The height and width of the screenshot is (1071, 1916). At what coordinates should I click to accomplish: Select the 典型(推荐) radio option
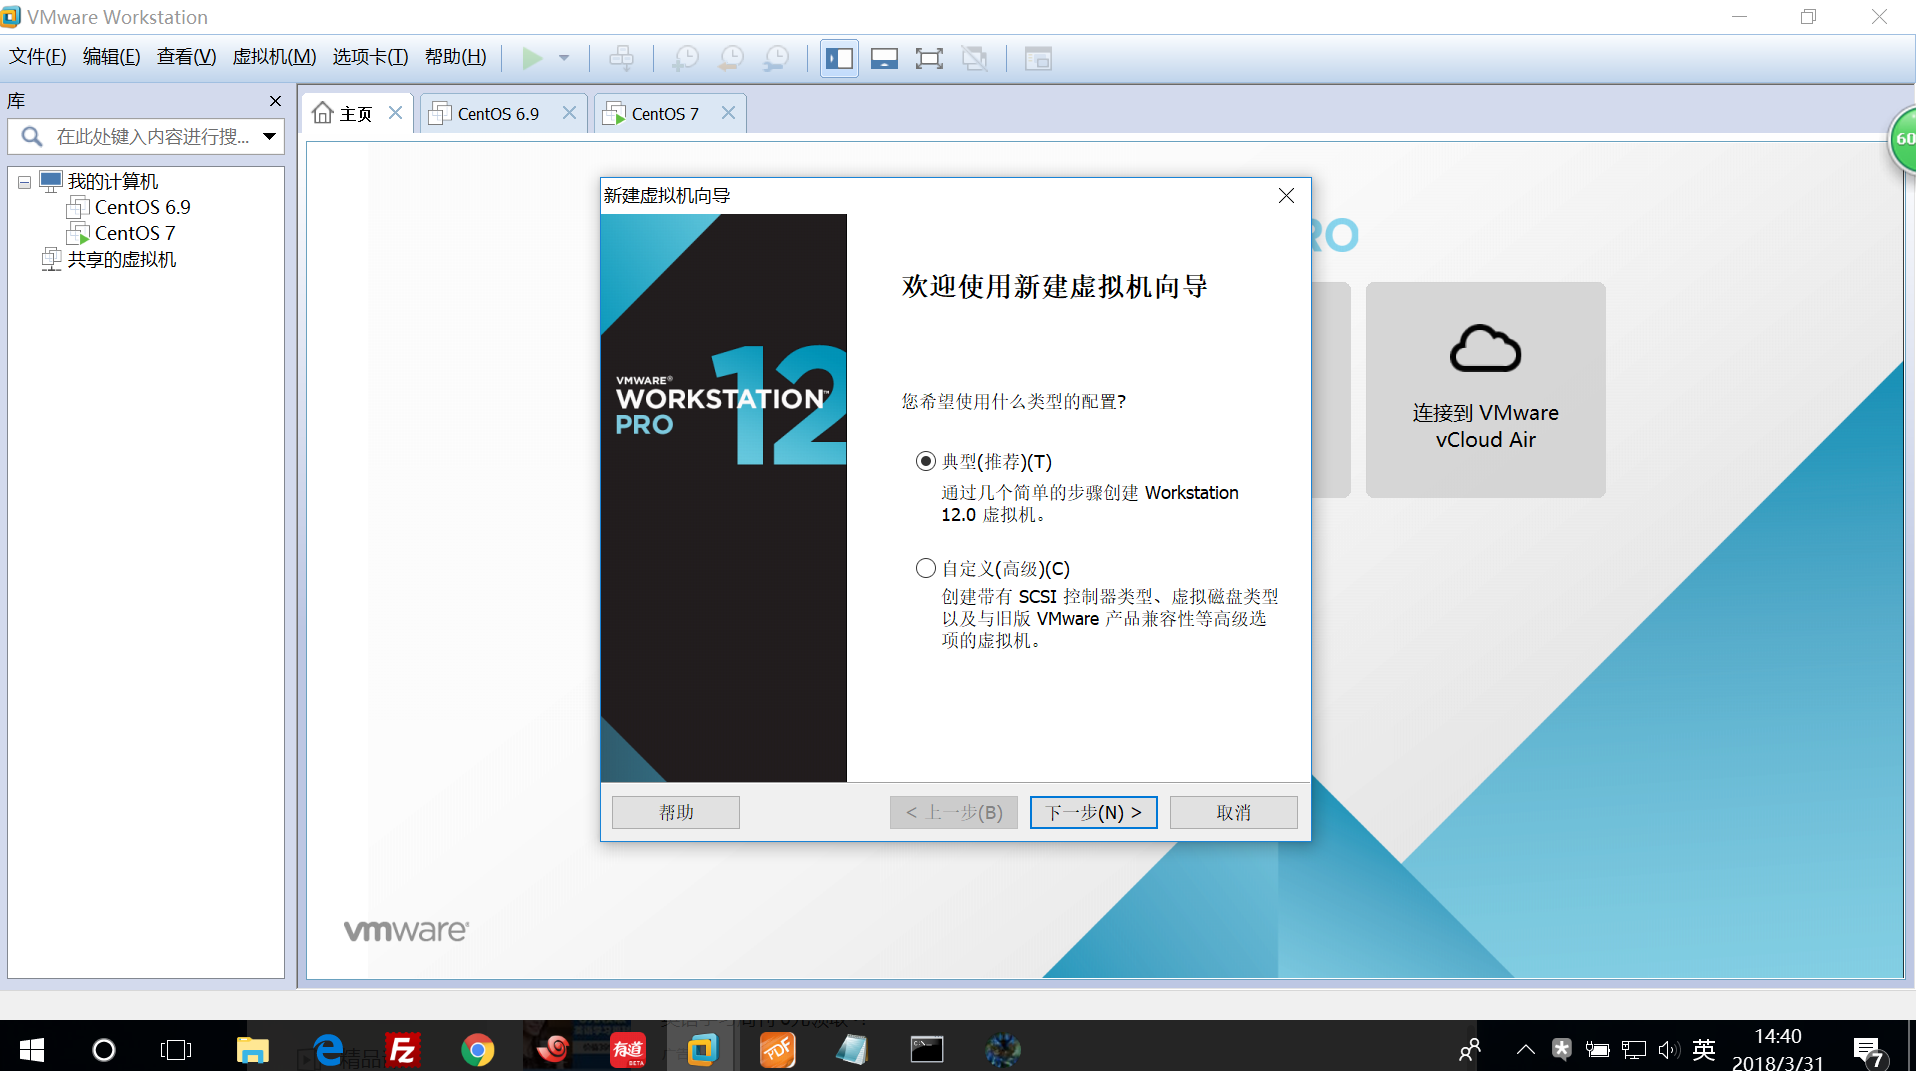pos(926,461)
